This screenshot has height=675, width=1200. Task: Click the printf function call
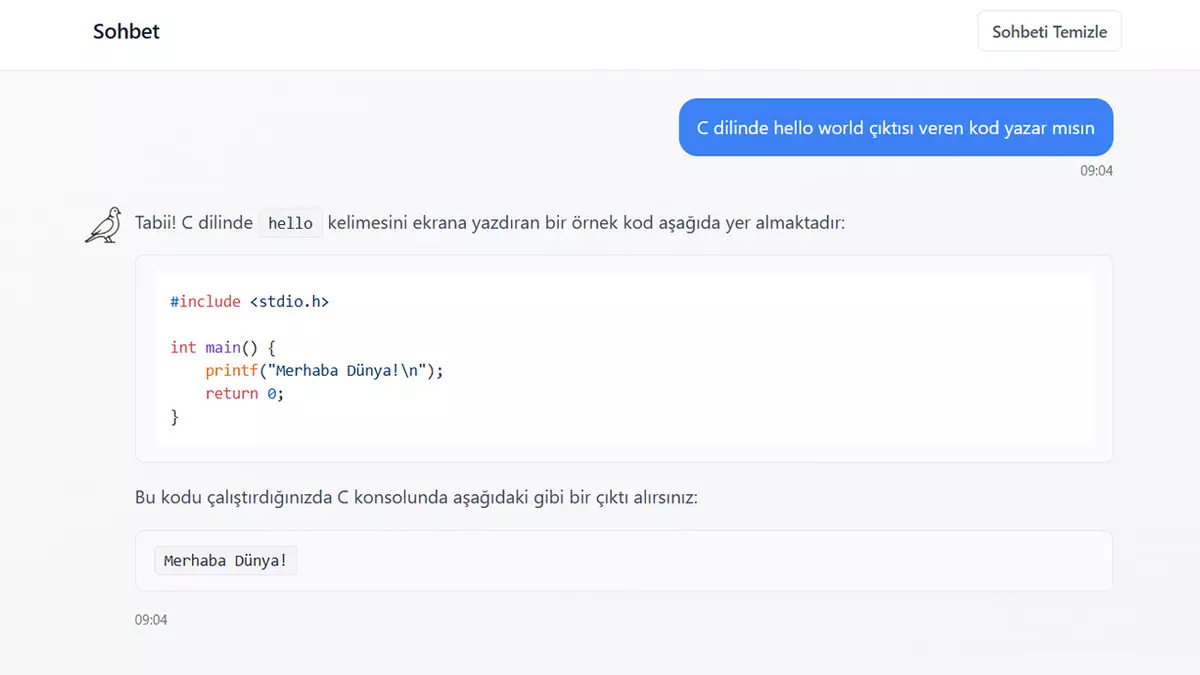(x=231, y=370)
